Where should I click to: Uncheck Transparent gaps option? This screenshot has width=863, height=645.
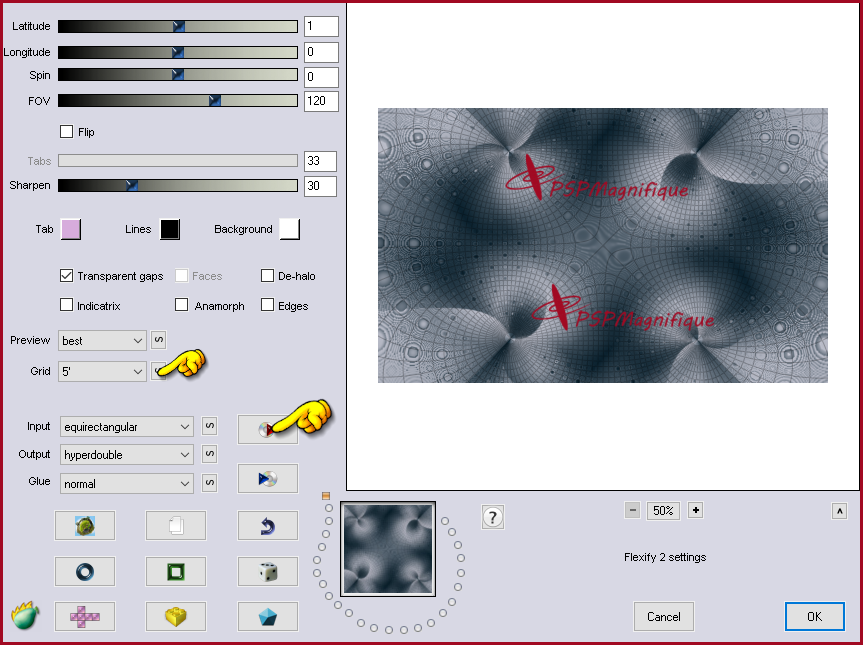coord(67,276)
